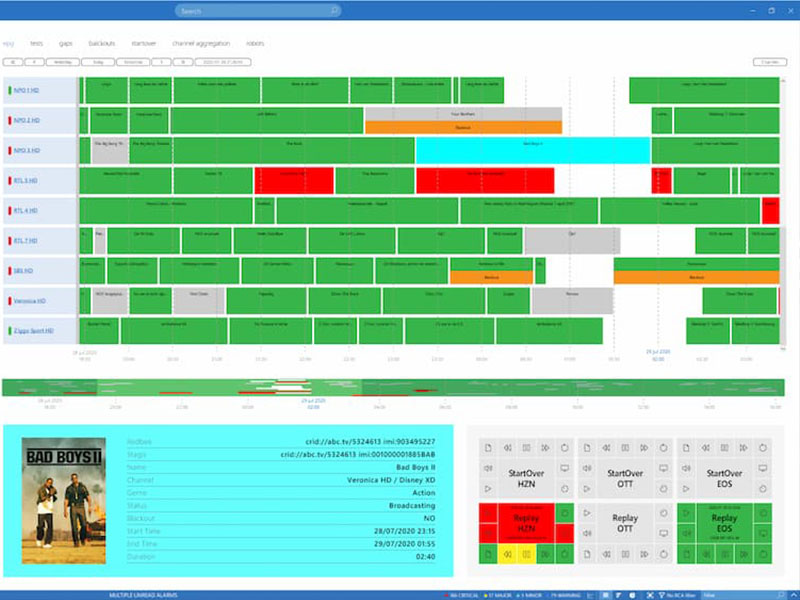Viewport: 800px width, 600px height.
Task: Select the orange Blackout block on the NPO 2 HD row
Action: [464, 128]
